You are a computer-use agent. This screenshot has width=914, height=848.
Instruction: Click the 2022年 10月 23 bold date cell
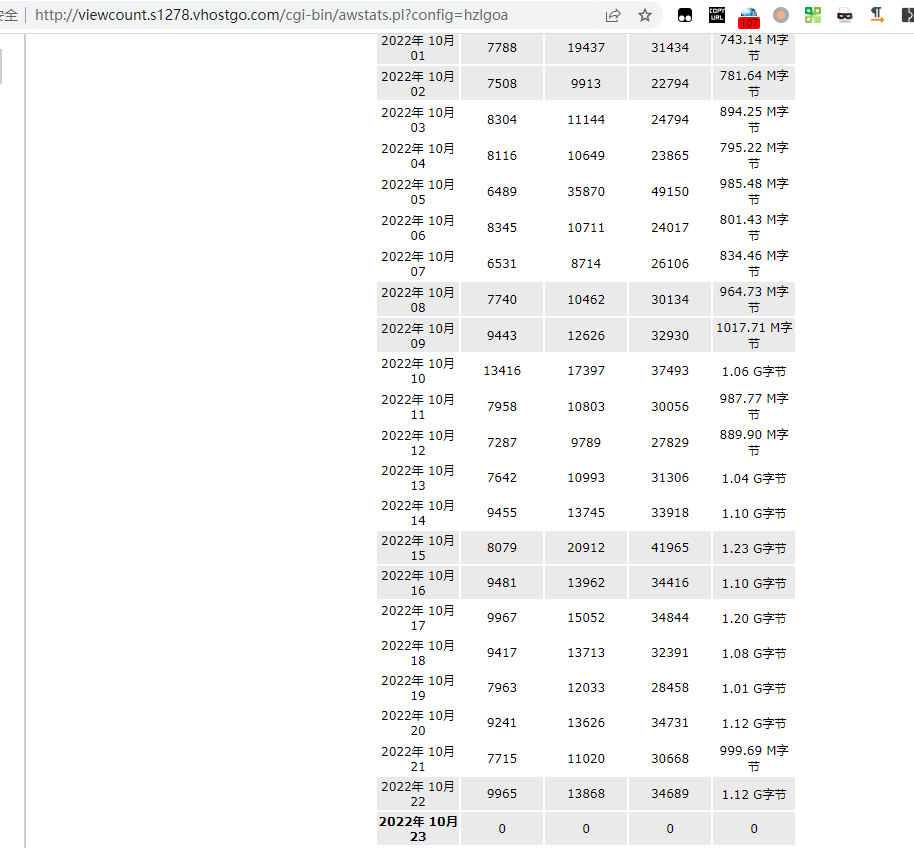click(x=418, y=828)
